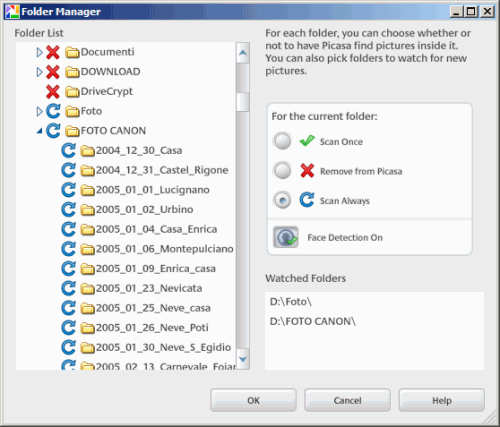Click the Remove from Picasa label text

click(361, 171)
